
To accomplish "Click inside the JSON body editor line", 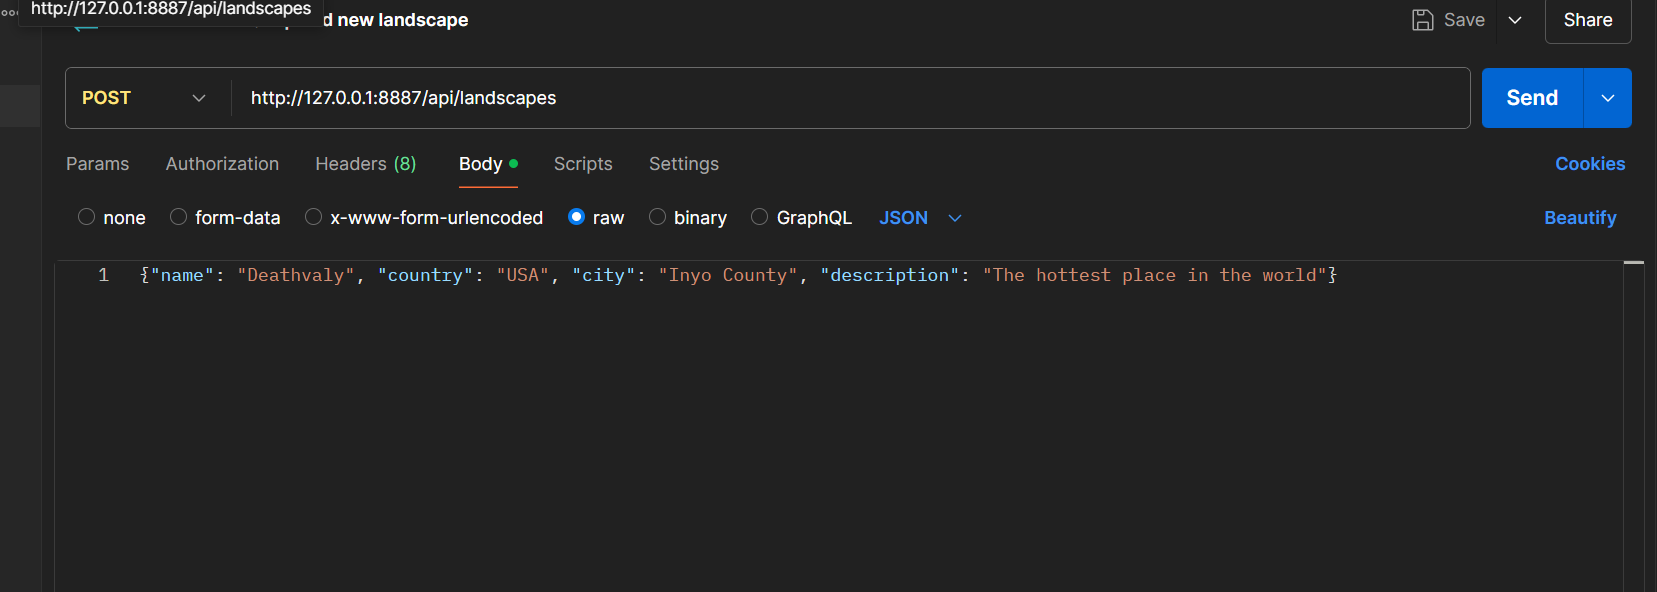I will point(738,275).
